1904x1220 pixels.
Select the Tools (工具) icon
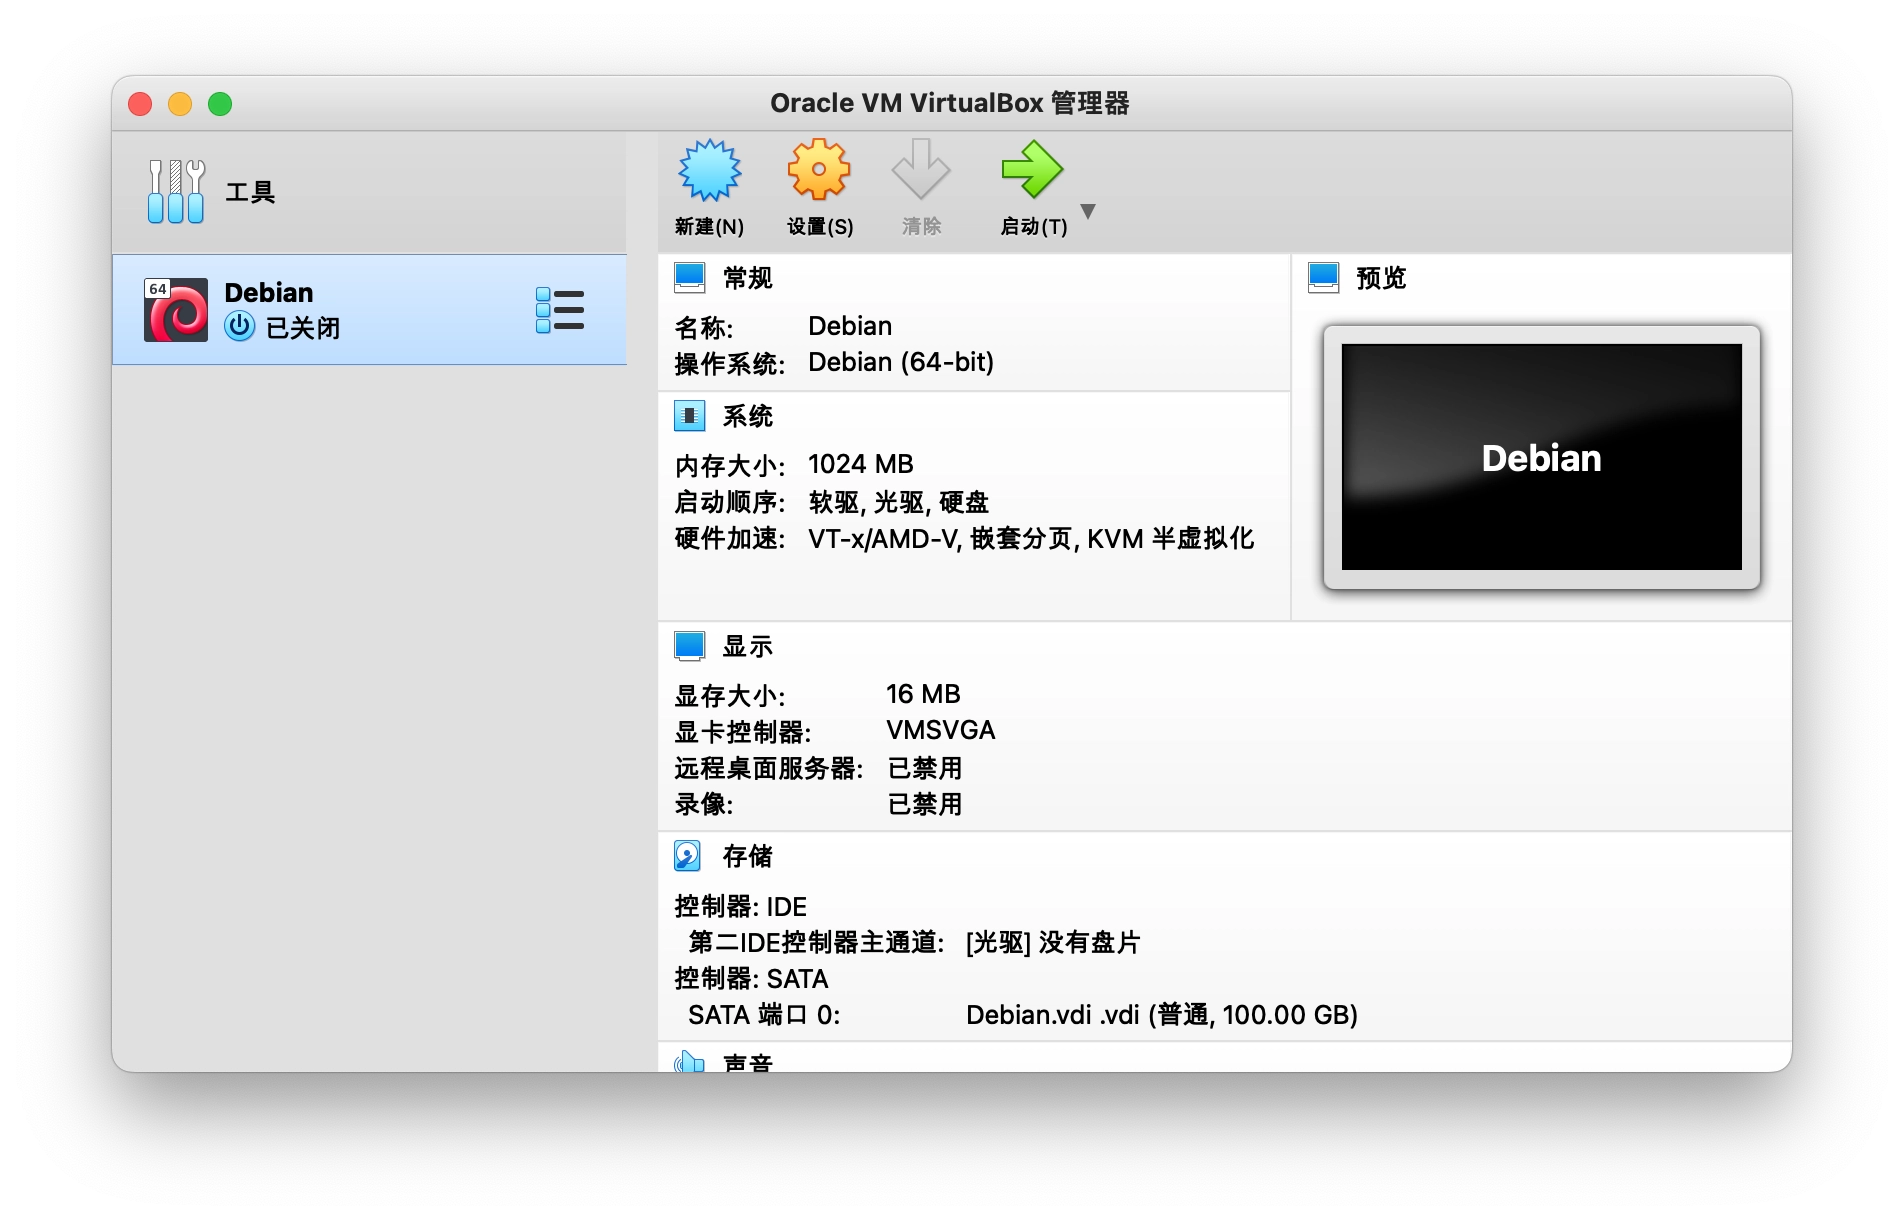coord(176,191)
